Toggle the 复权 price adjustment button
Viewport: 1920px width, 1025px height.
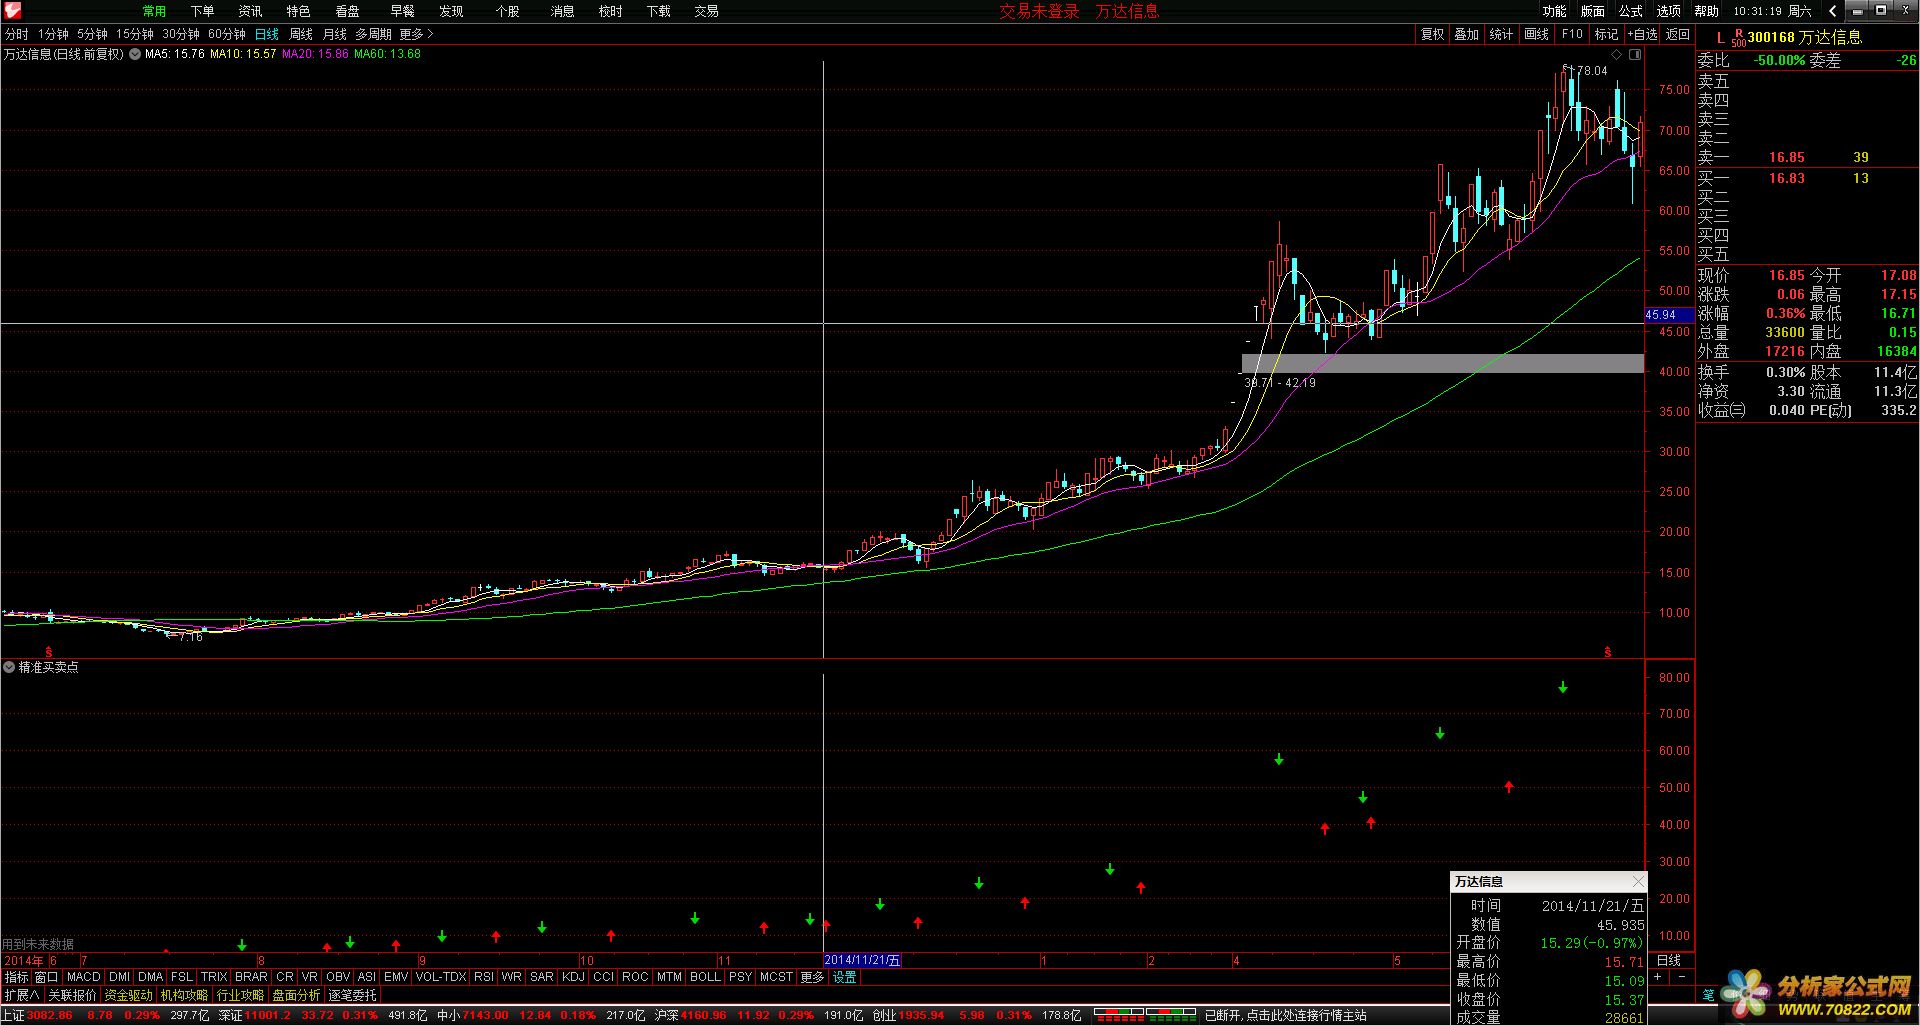tap(1432, 34)
